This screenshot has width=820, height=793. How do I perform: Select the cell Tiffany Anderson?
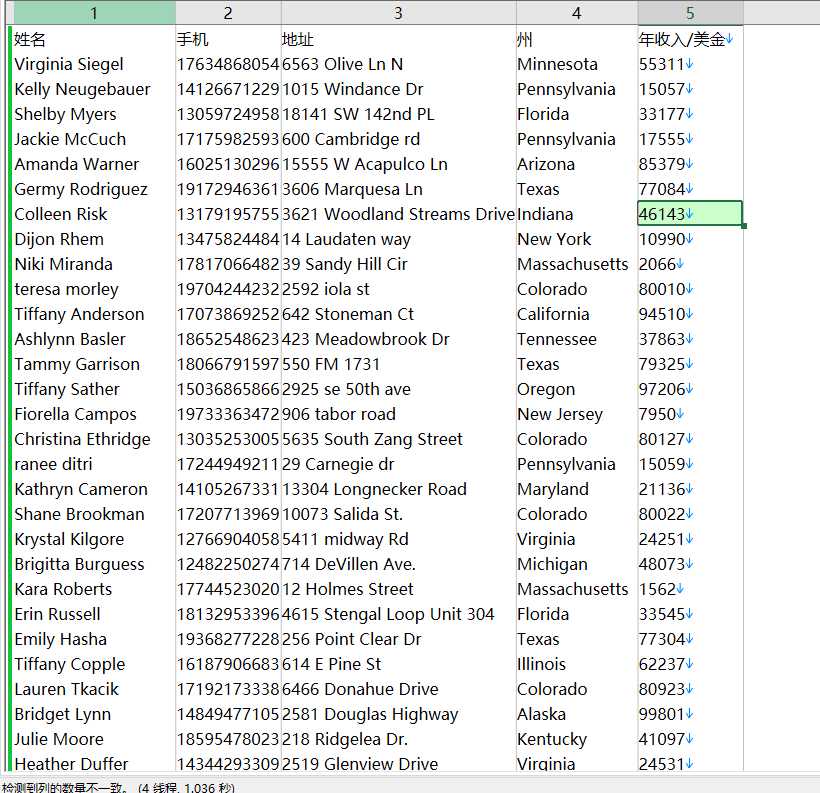[x=93, y=314]
